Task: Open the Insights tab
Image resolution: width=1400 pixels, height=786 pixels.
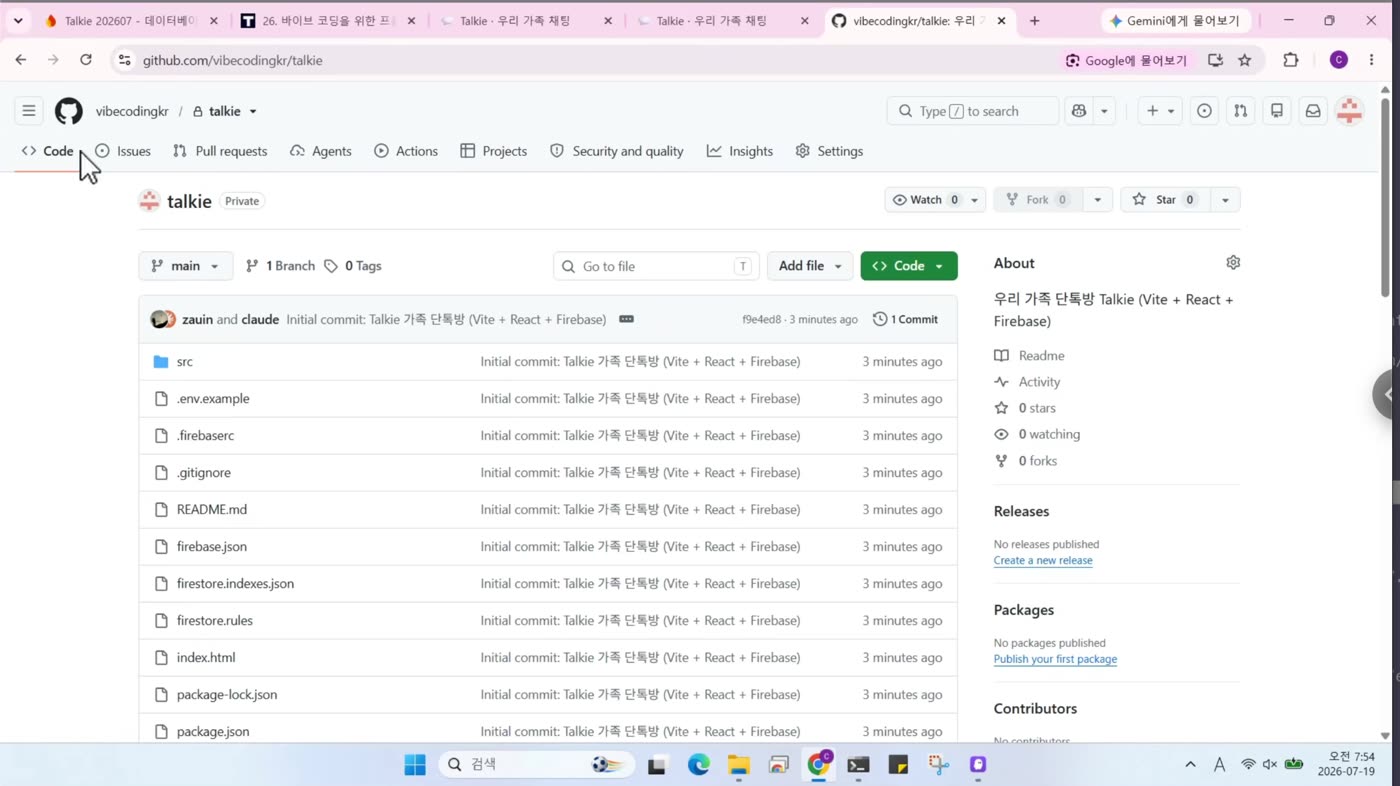Action: click(740, 151)
